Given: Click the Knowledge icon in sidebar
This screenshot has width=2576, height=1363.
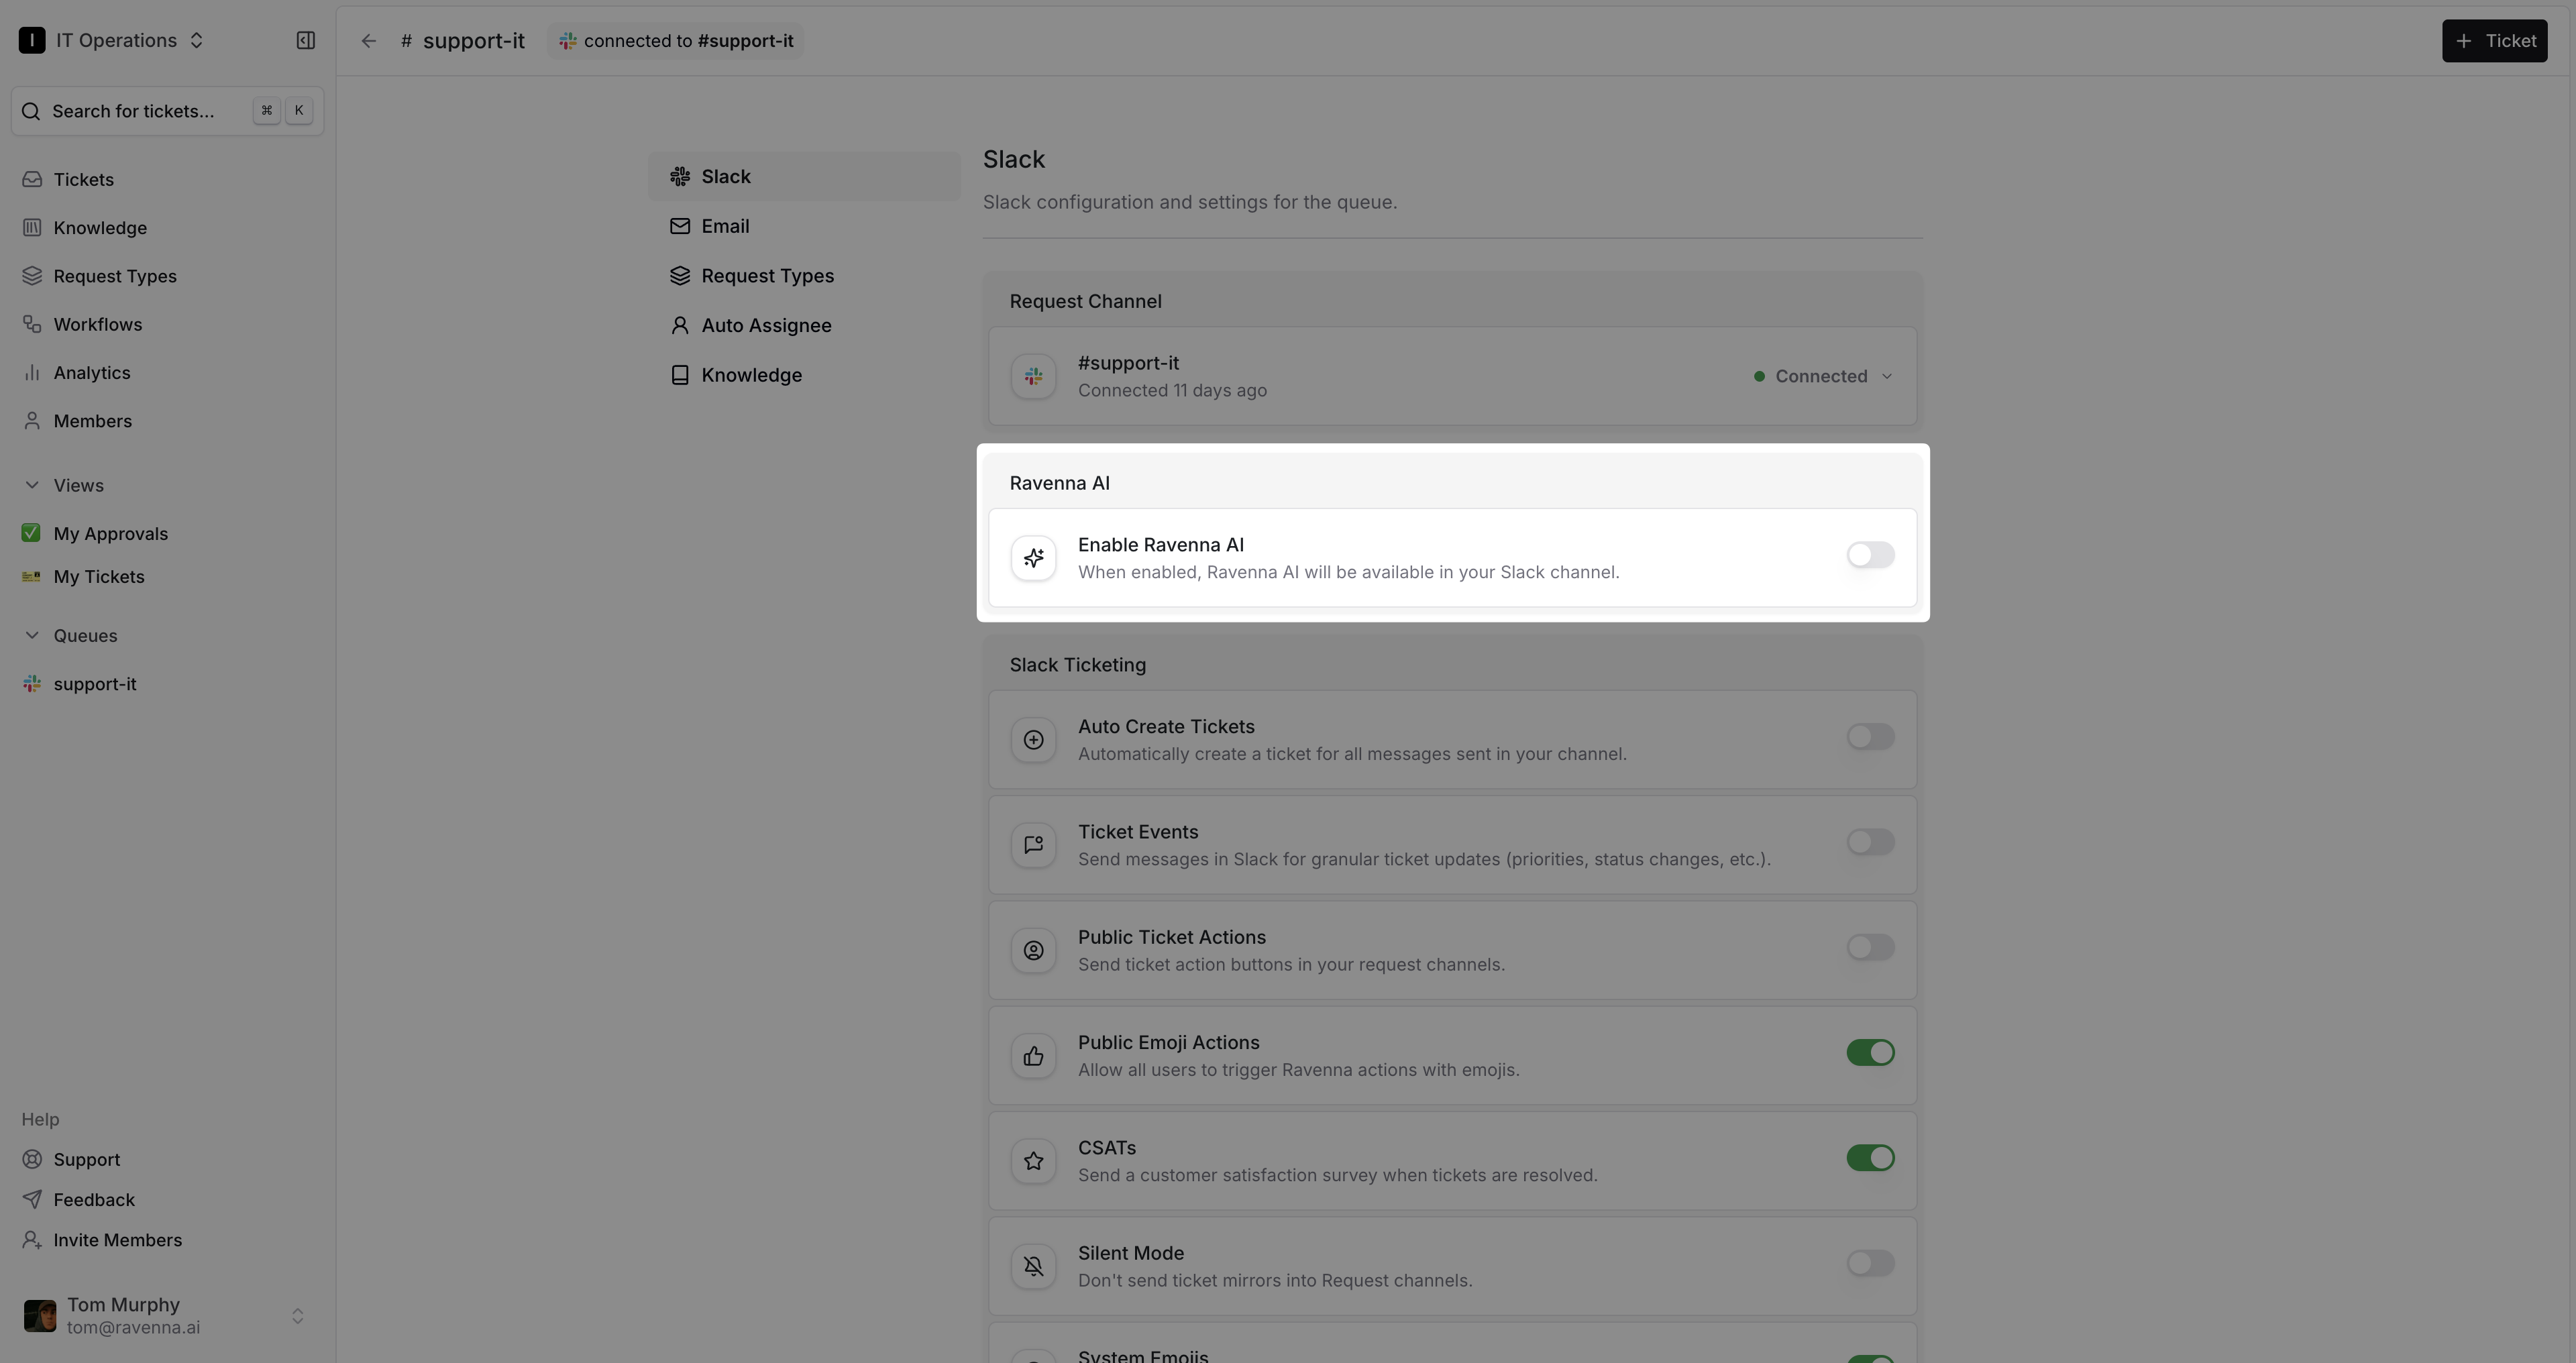Looking at the screenshot, I should tap(32, 227).
